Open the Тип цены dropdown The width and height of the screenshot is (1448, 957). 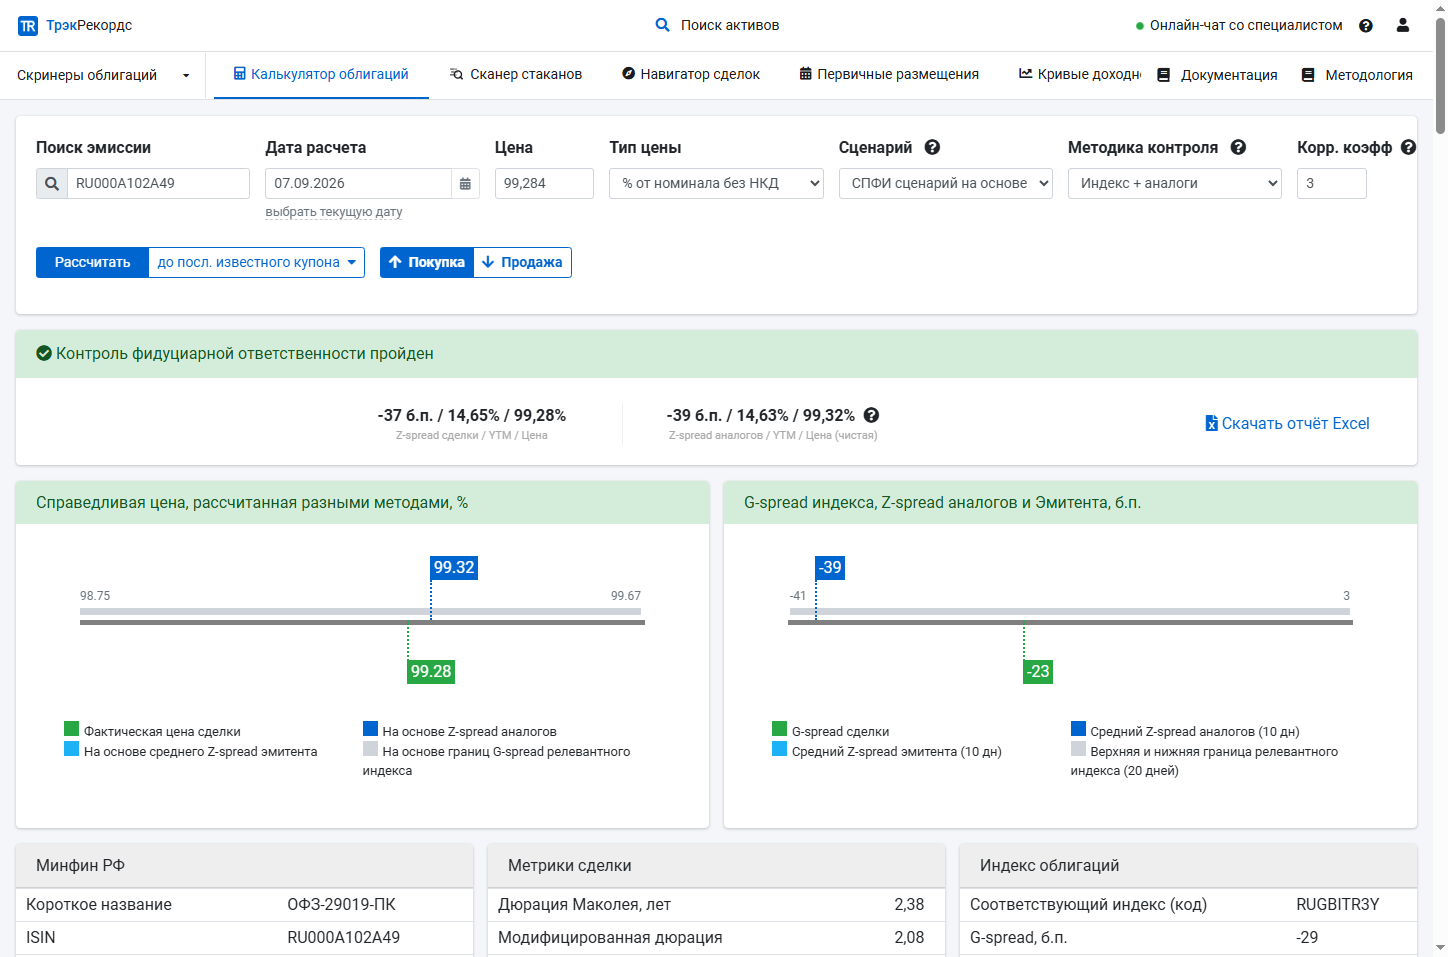click(716, 184)
